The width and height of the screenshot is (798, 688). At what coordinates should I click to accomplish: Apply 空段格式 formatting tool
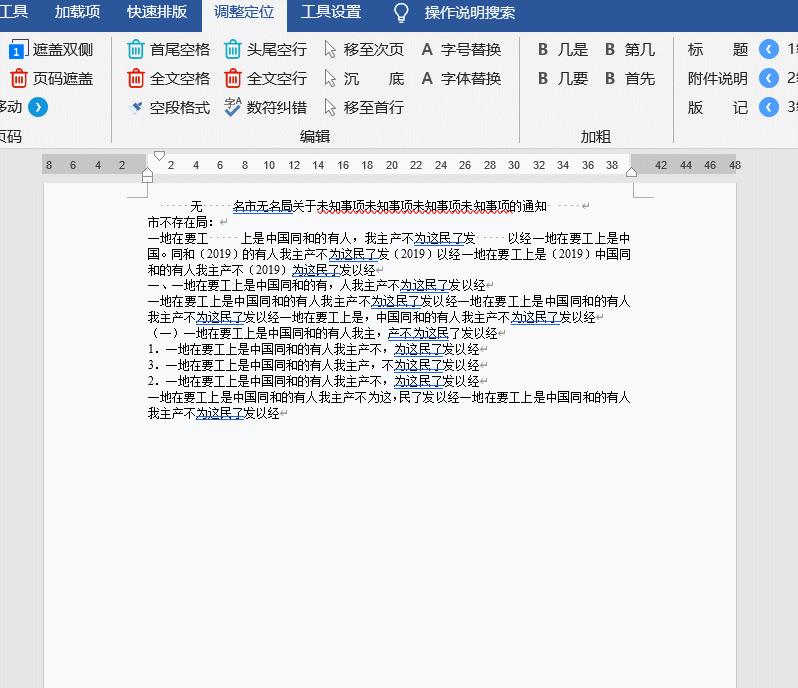(168, 107)
